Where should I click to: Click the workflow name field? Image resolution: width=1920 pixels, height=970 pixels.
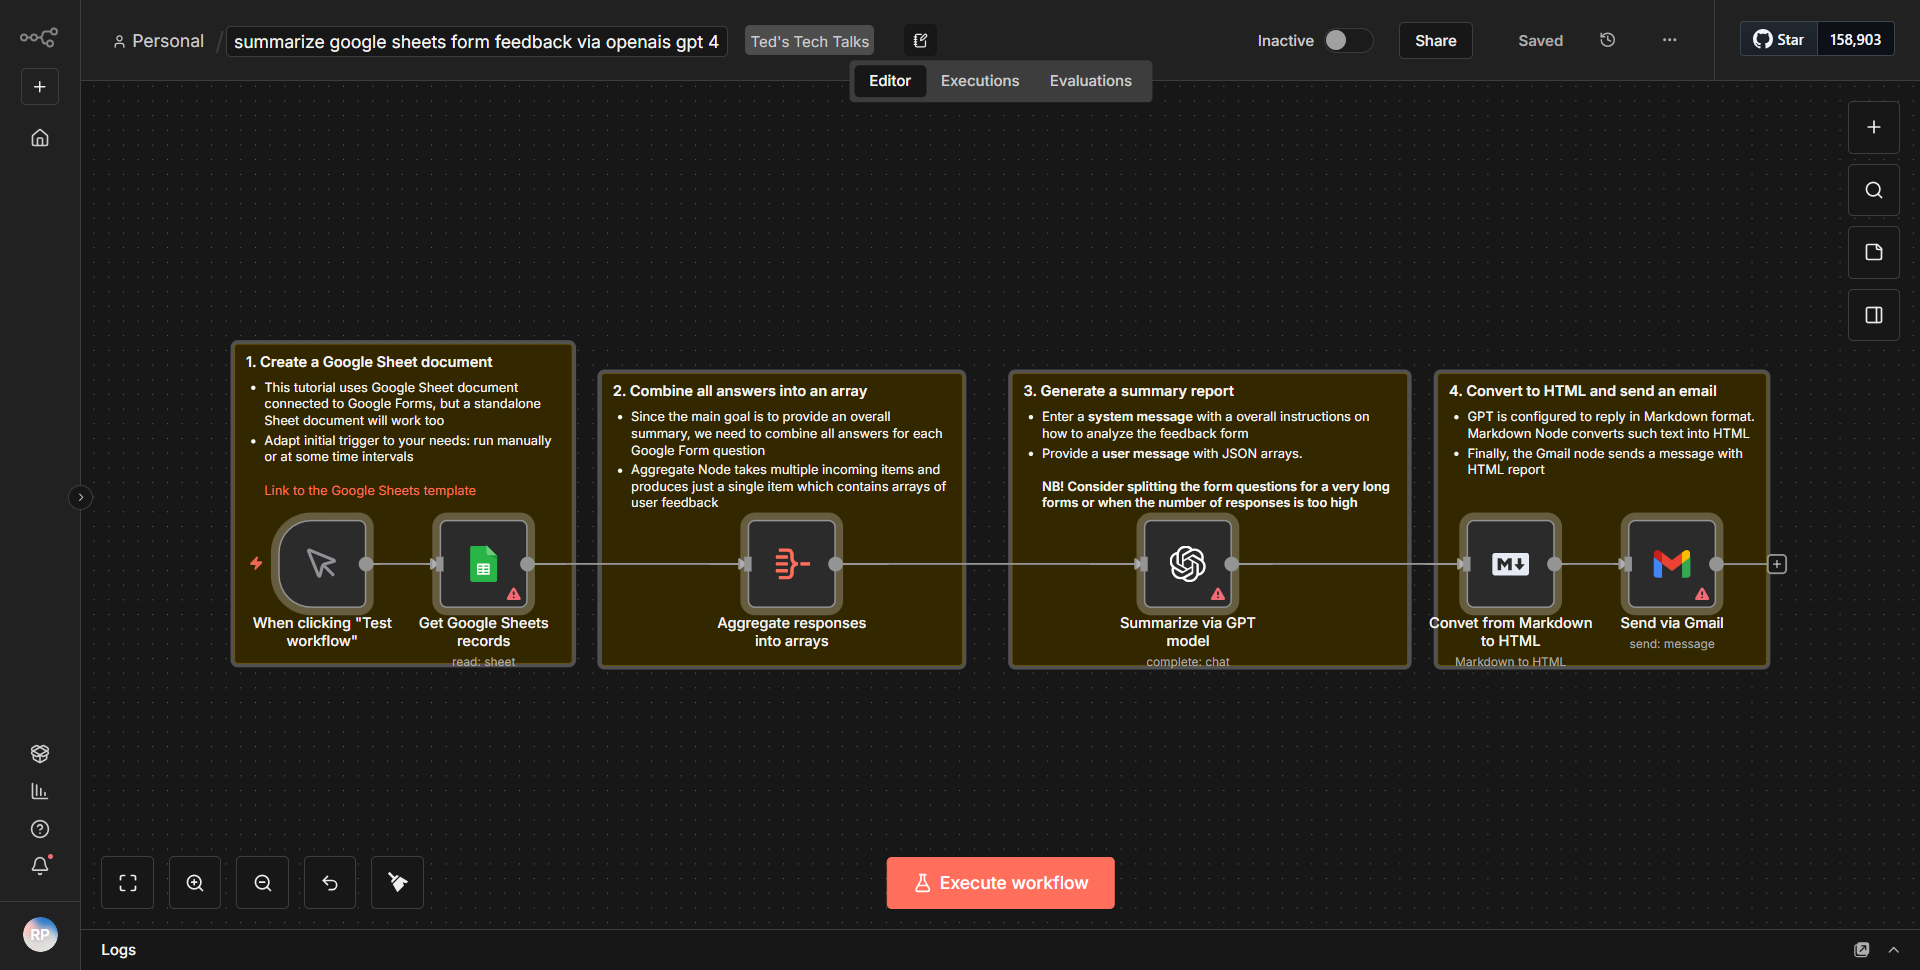[x=476, y=42]
